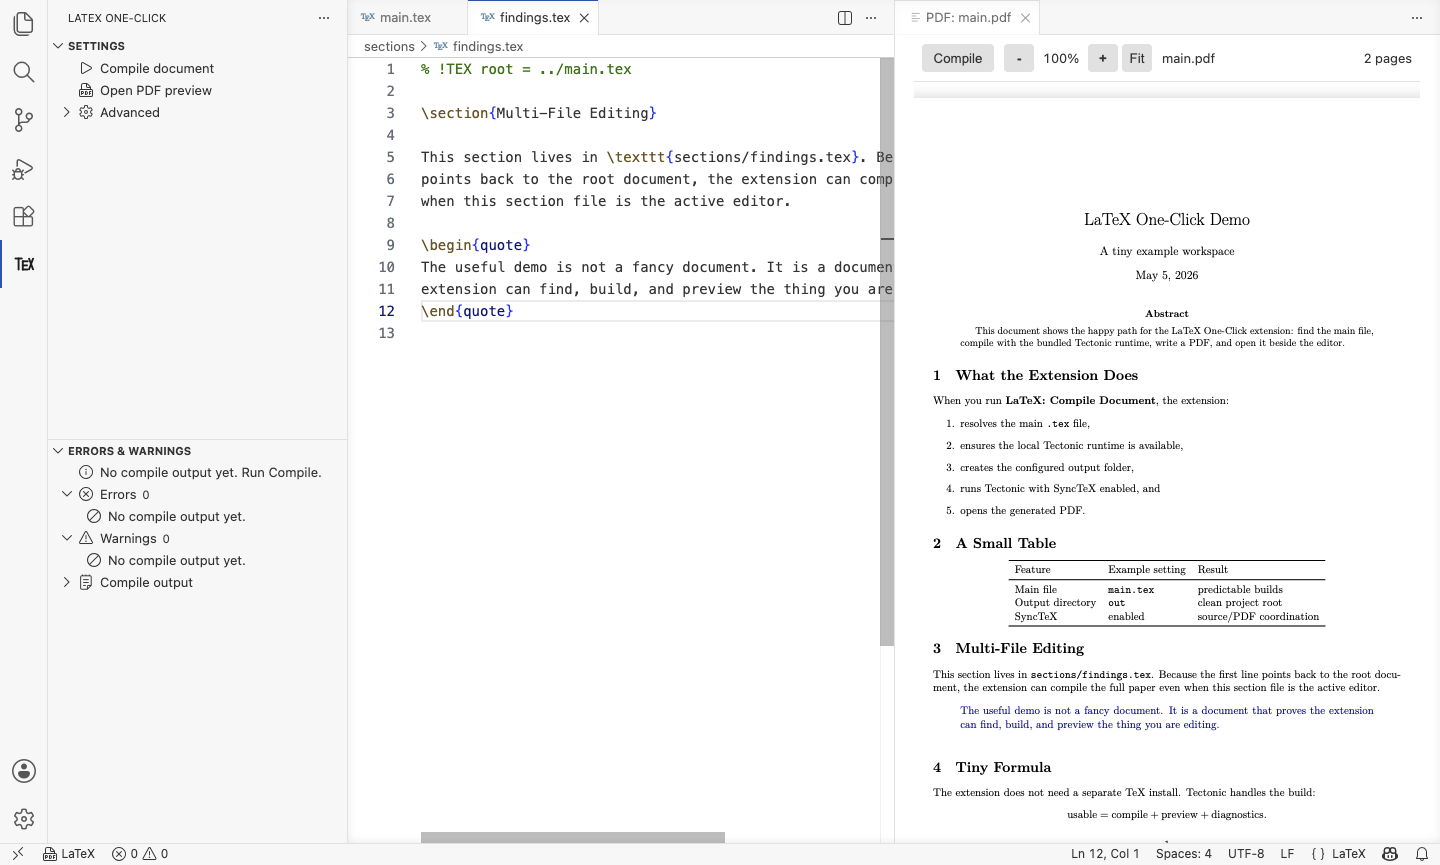Viewport: 1440px width, 865px height.
Task: Select Open PDF preview item
Action: tap(156, 90)
